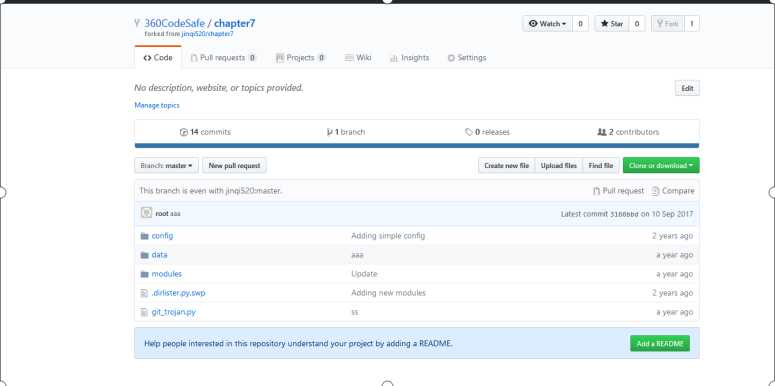Click the watchers count 0

coord(580,24)
